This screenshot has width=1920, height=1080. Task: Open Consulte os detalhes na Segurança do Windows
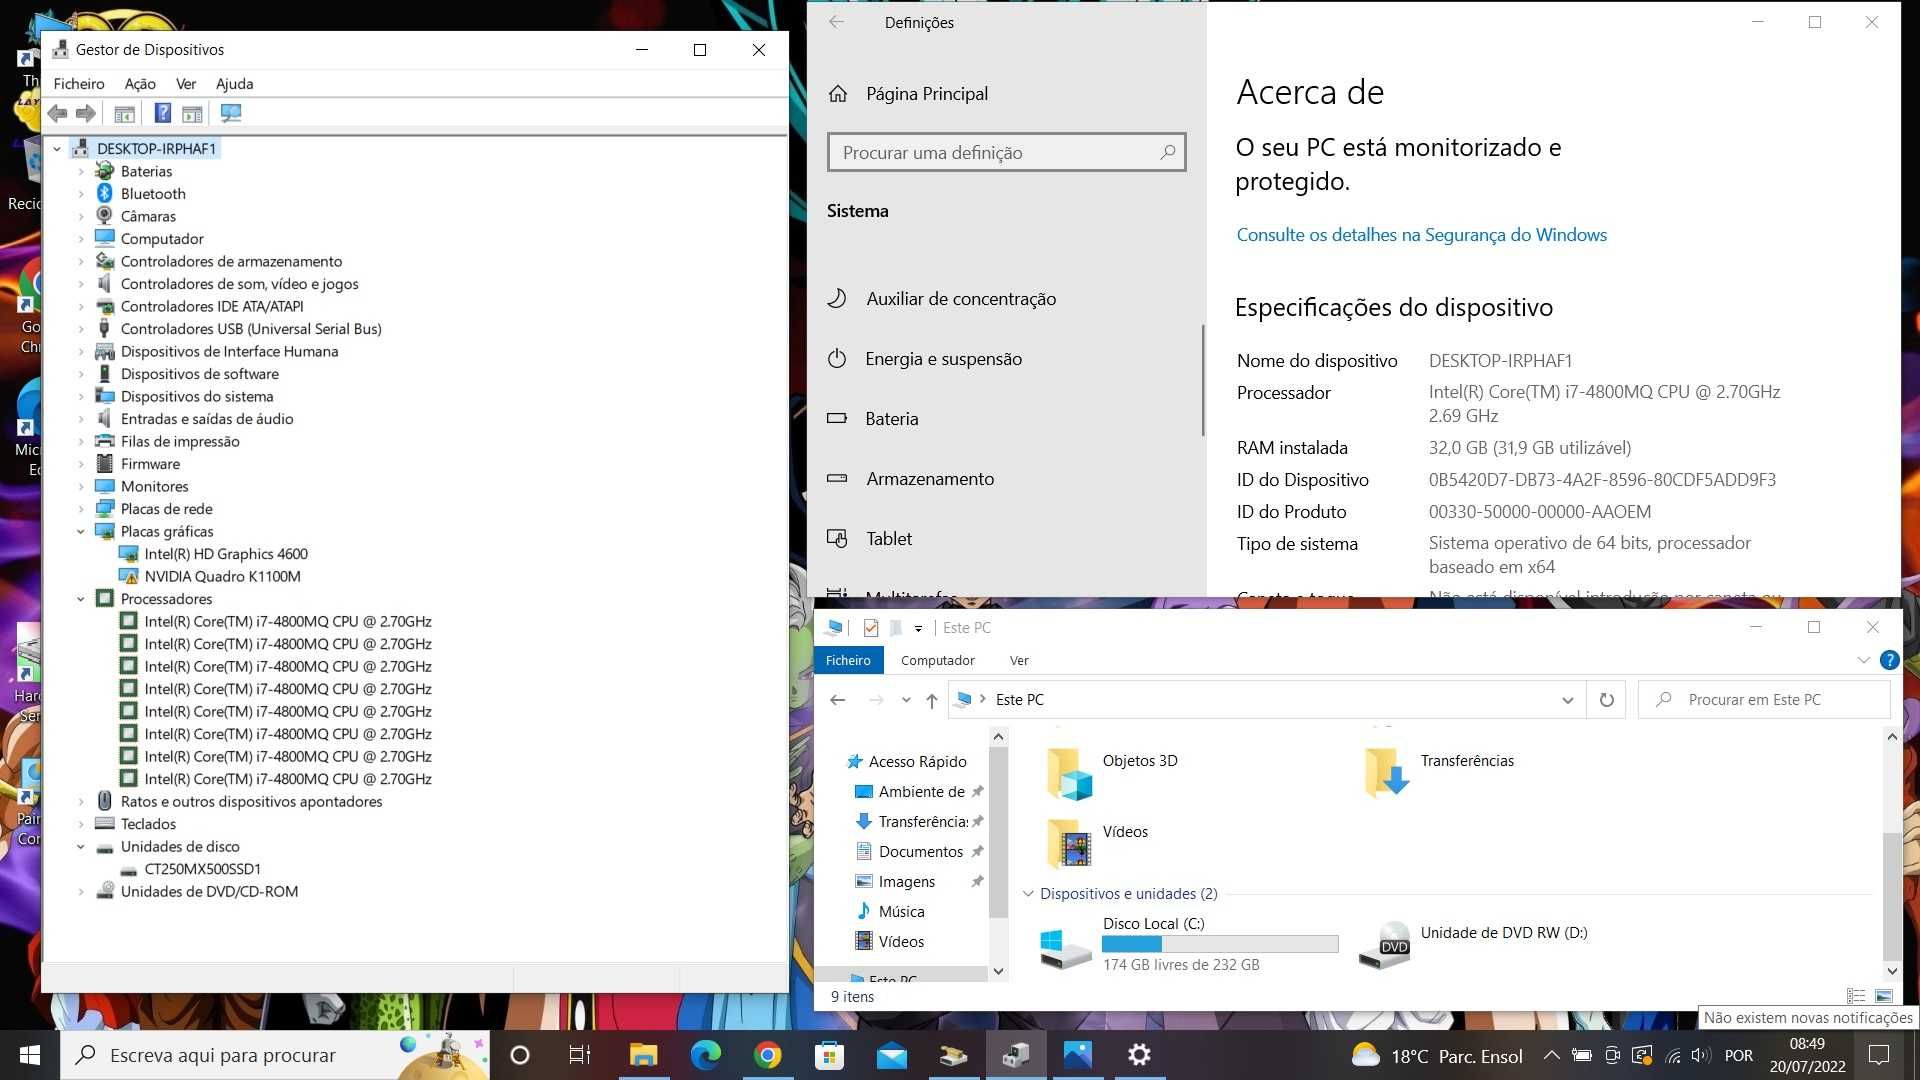point(1421,235)
